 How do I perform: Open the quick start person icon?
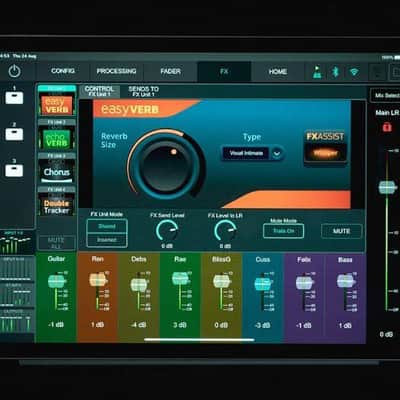317,72
